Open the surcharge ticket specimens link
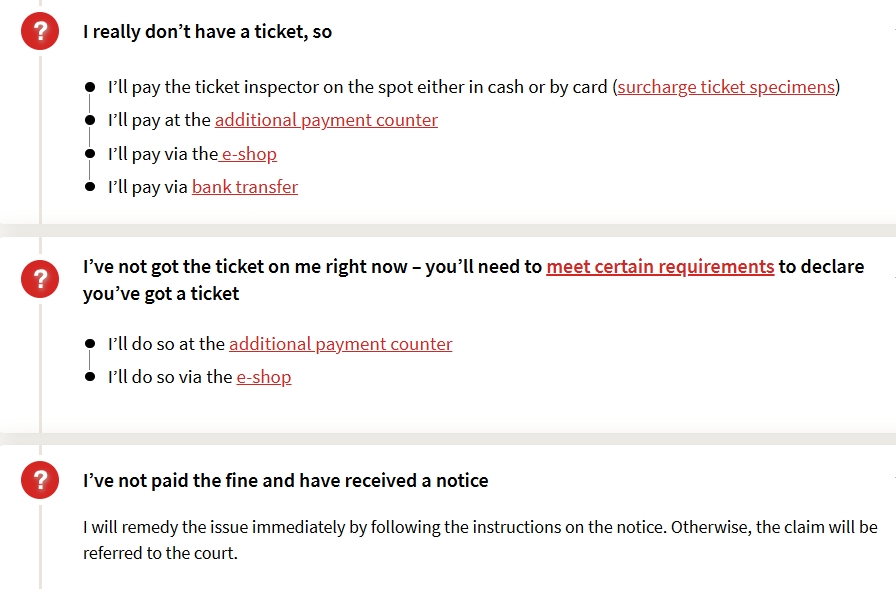The height and width of the screenshot is (589, 896). [x=726, y=87]
